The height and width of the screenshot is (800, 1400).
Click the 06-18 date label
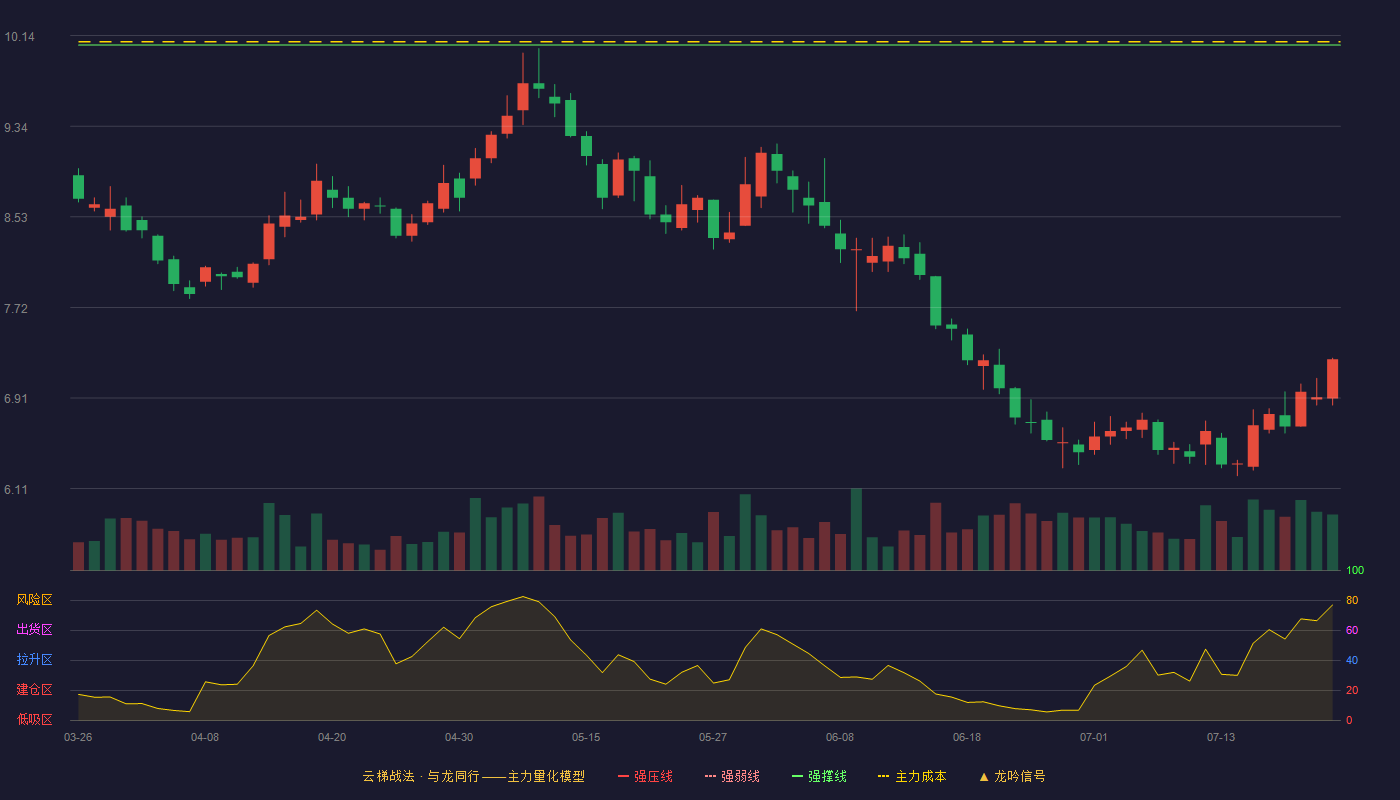[967, 737]
